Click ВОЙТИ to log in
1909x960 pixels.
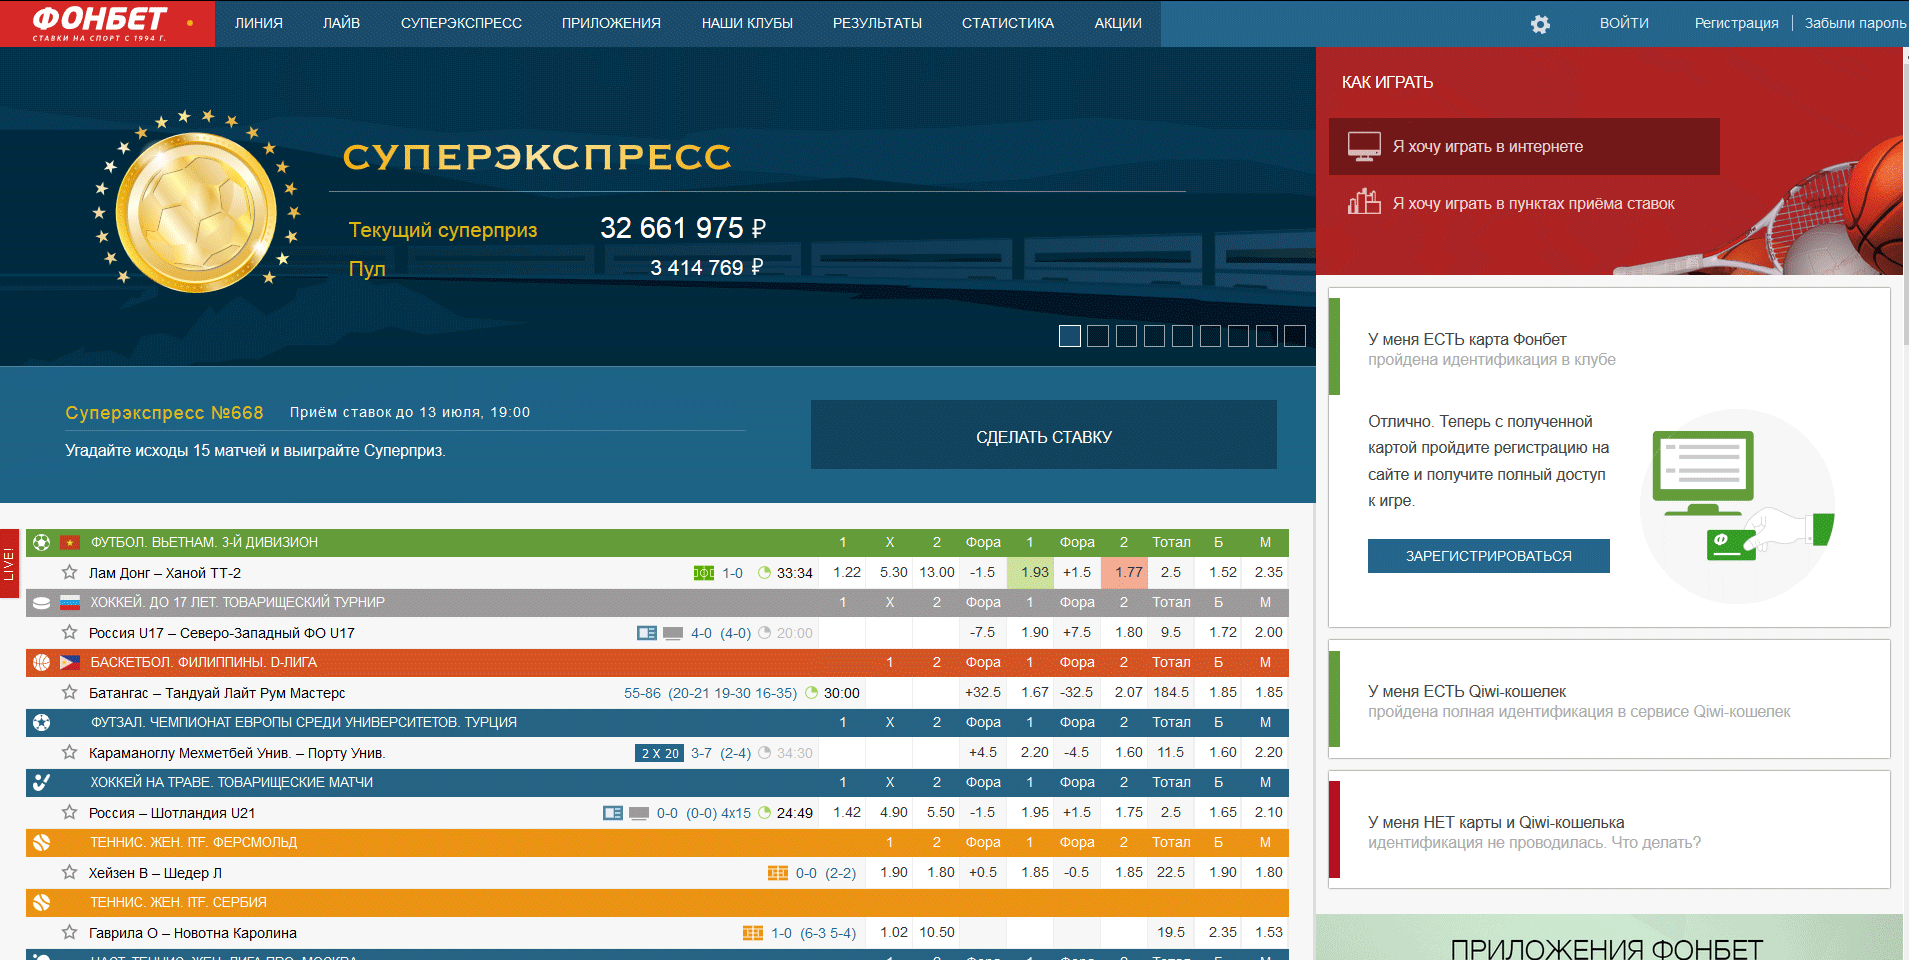point(1624,23)
